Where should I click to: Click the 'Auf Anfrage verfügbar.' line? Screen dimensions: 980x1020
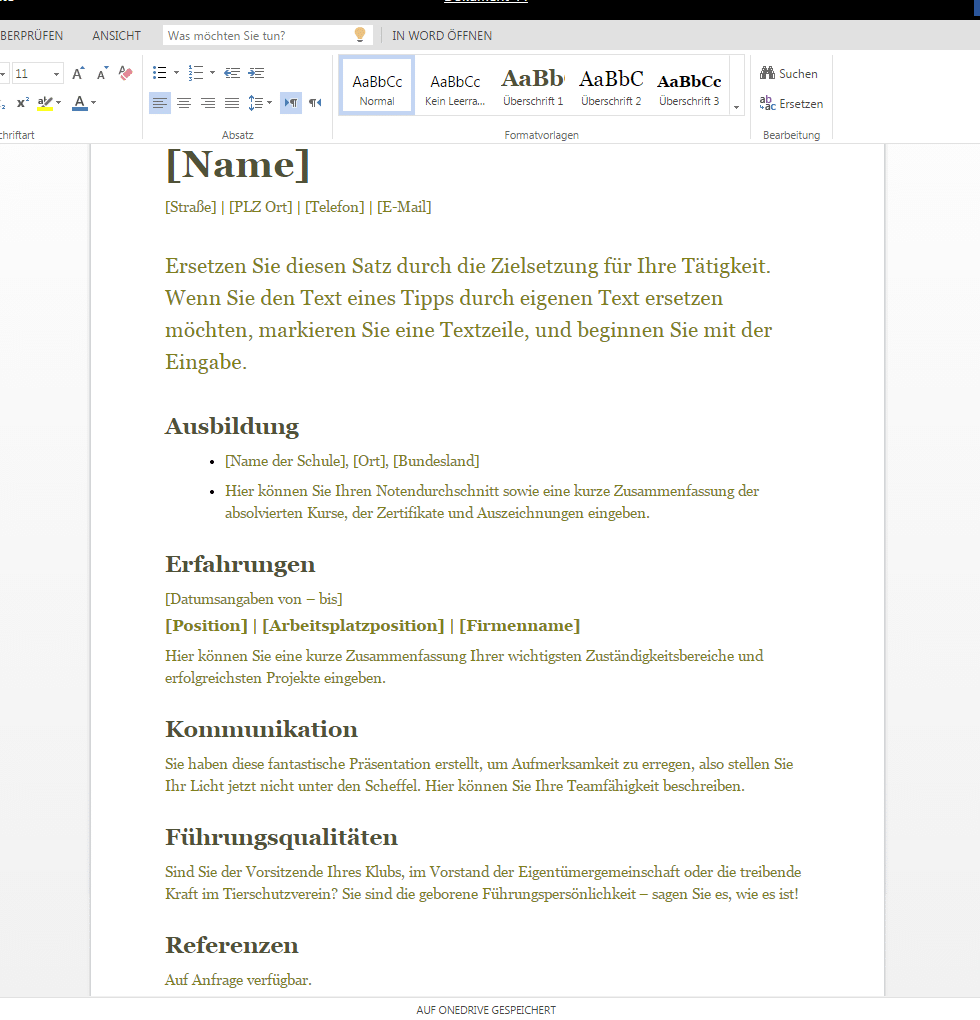(239, 980)
